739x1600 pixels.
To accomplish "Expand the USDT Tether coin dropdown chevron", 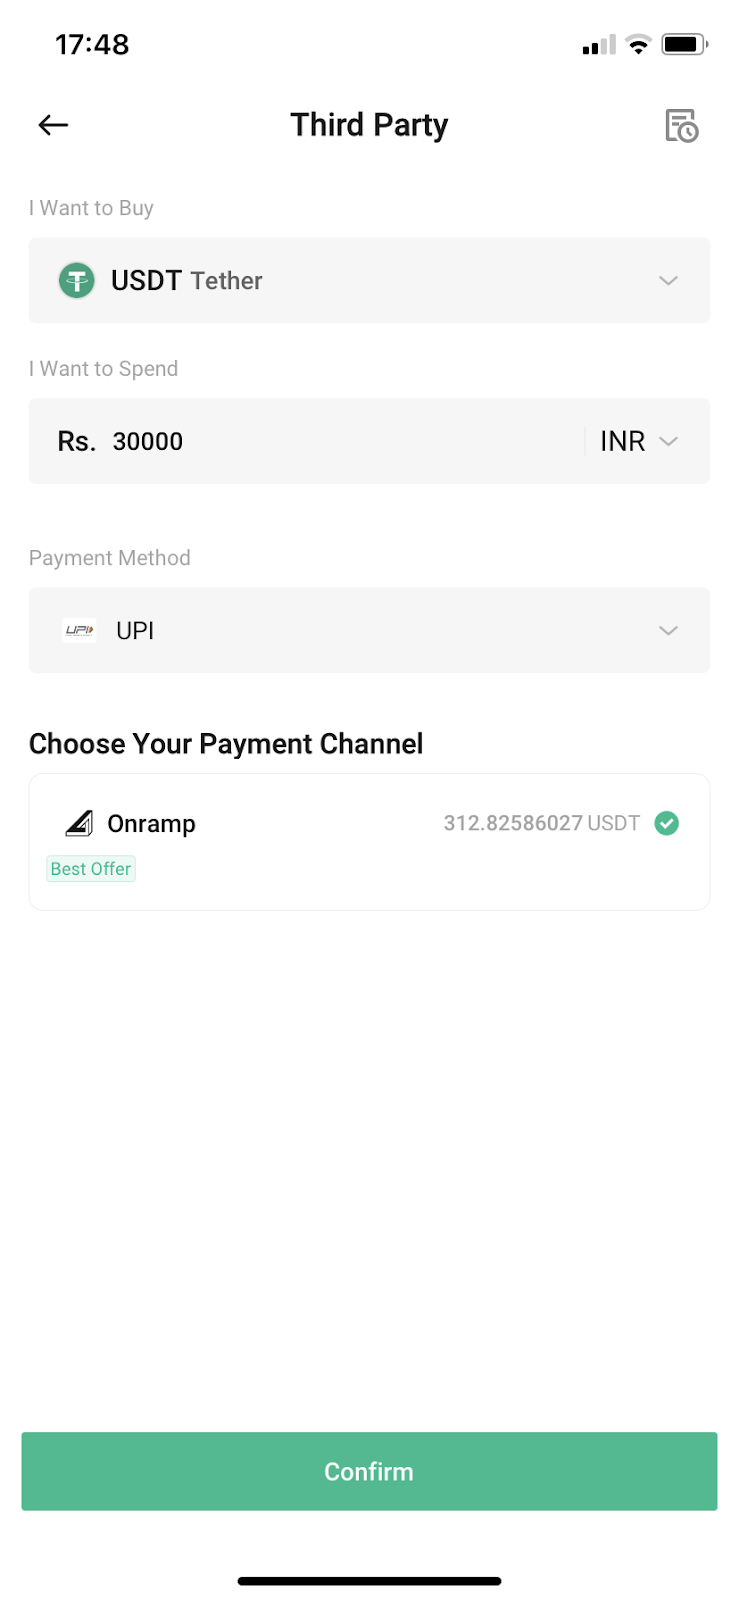I will click(669, 281).
